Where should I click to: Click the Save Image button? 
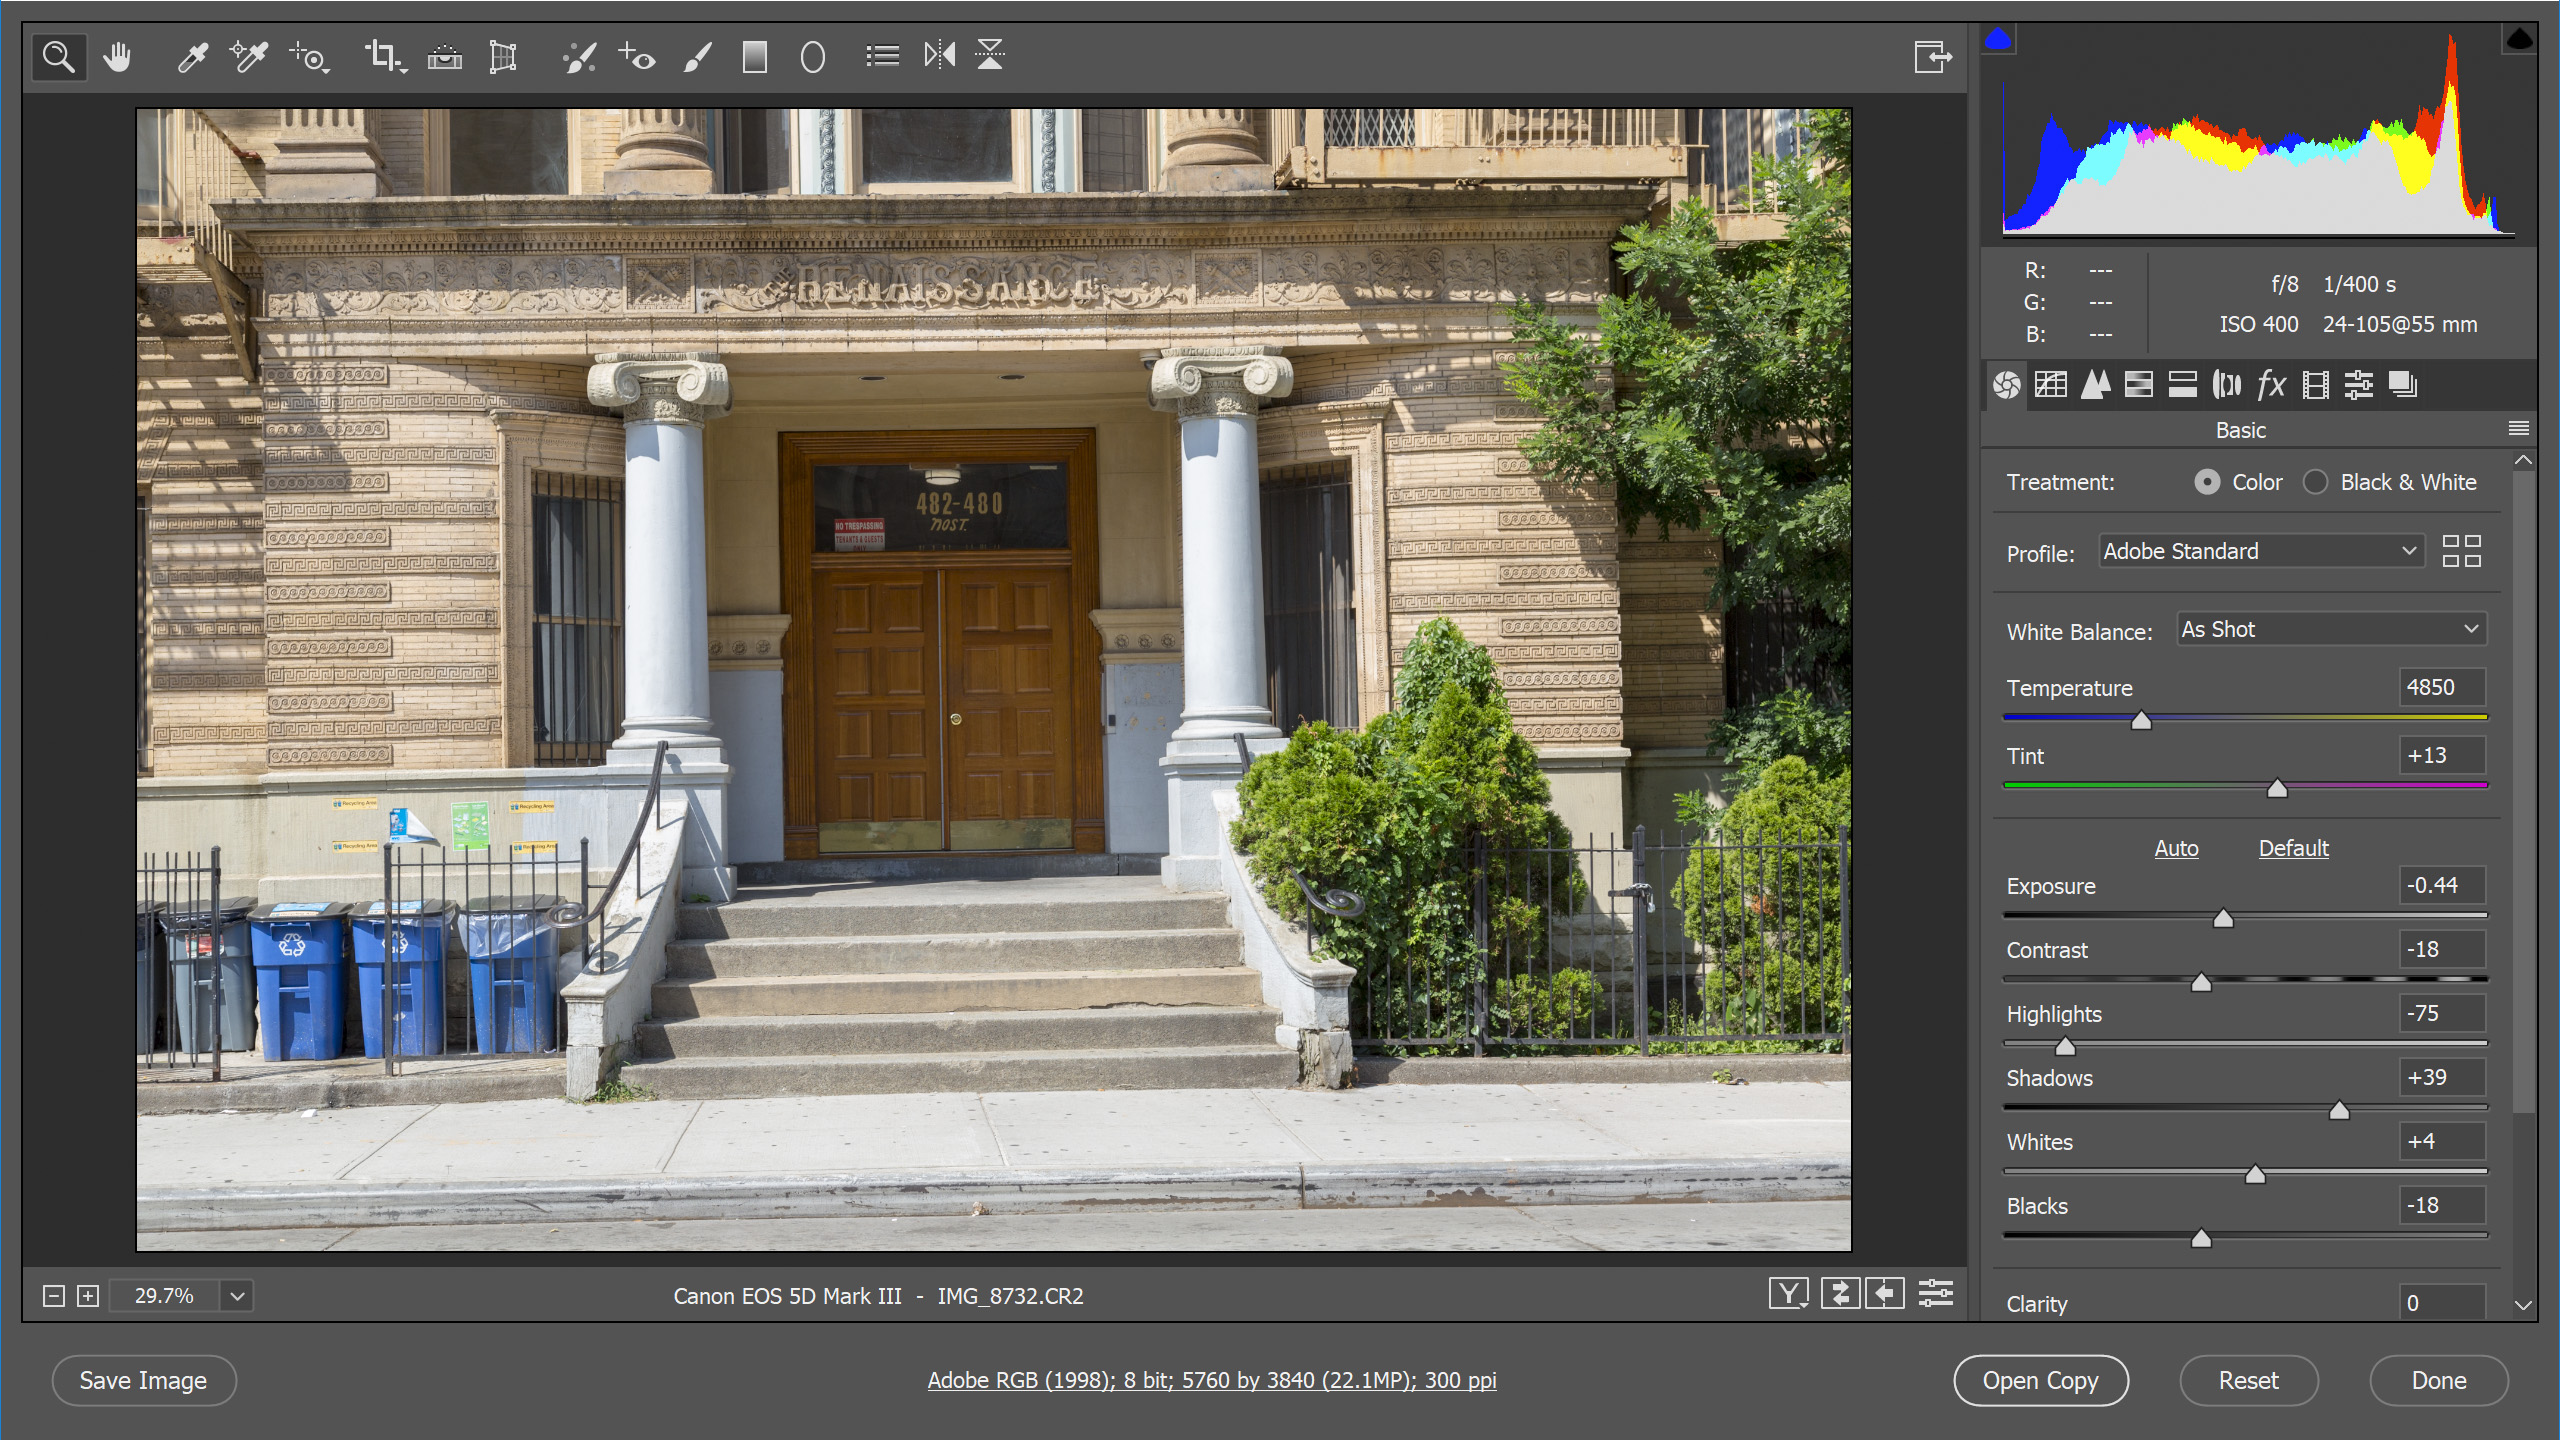pyautogui.click(x=144, y=1381)
